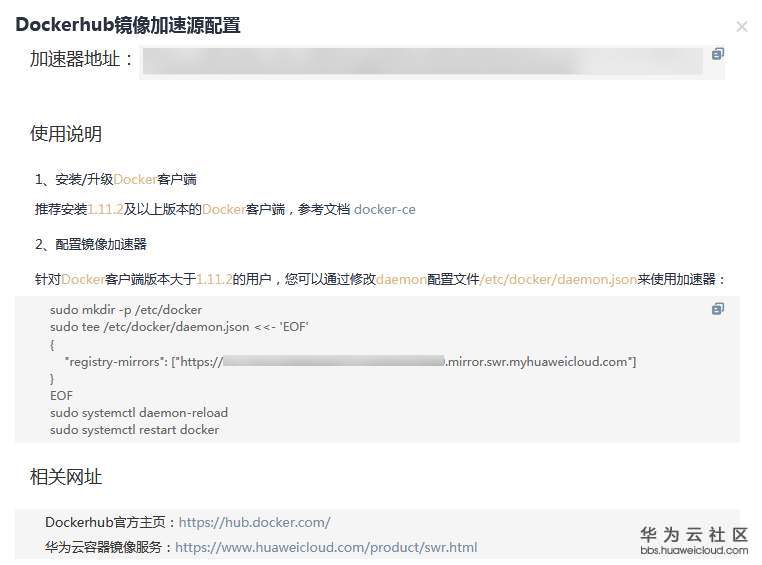The image size is (762, 565).
Task: Copy the daemon.json code block with copy icon
Action: click(x=717, y=308)
